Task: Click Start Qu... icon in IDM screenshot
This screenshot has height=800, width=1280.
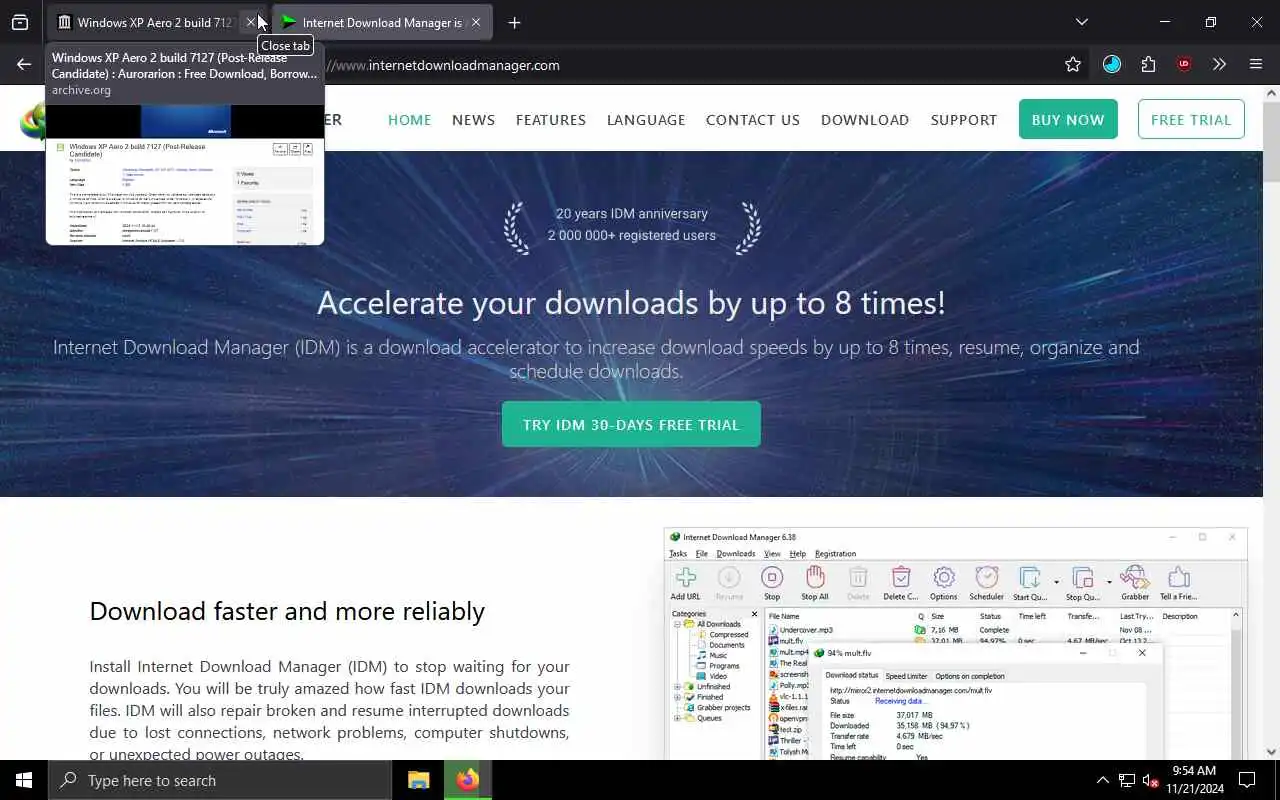Action: [x=1030, y=583]
